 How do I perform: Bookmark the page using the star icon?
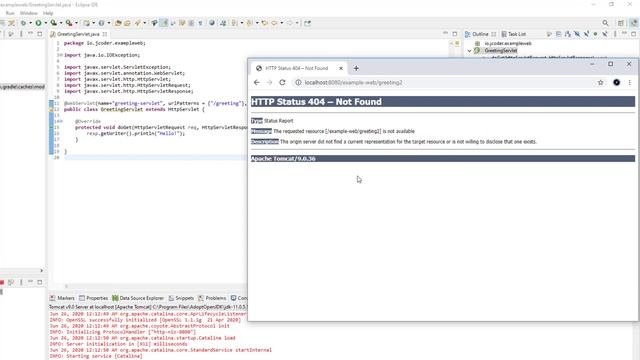click(x=600, y=82)
